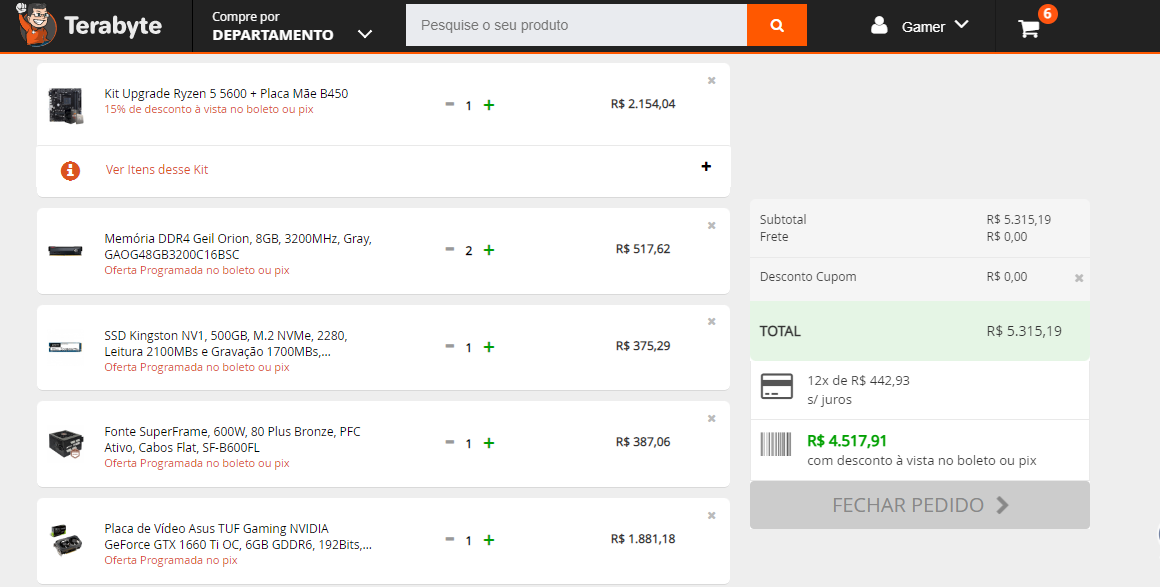Image resolution: width=1160 pixels, height=587 pixels.
Task: Remove the Desconto Cupom entry
Action: tap(1079, 278)
